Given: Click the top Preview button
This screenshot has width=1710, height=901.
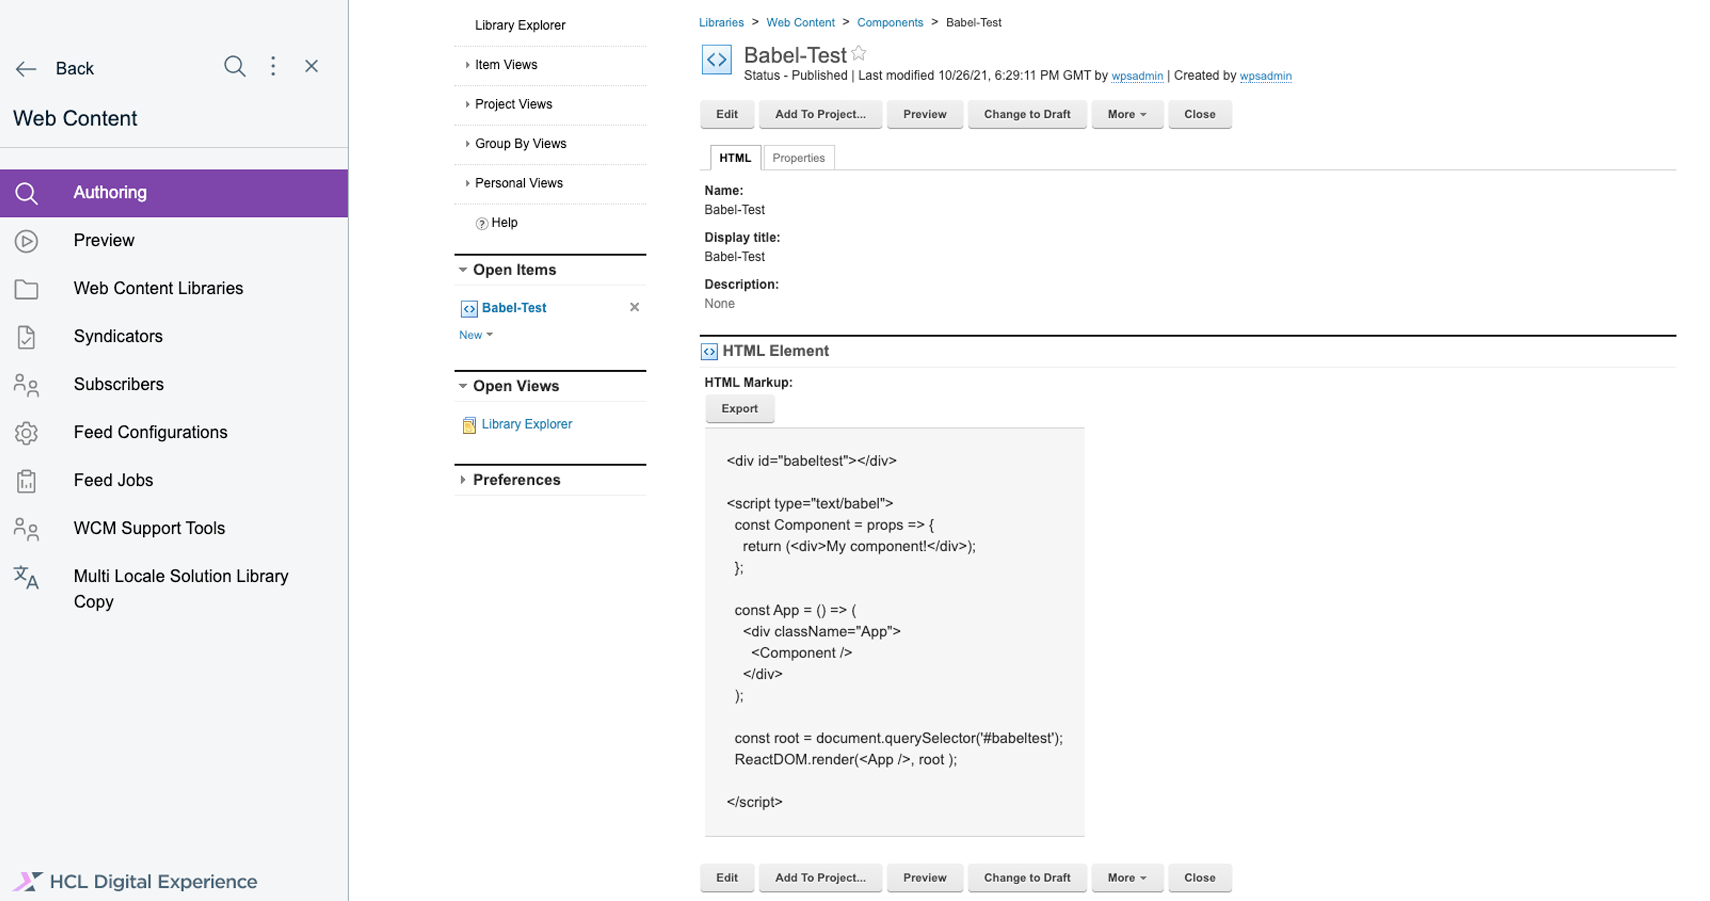Looking at the screenshot, I should point(925,115).
